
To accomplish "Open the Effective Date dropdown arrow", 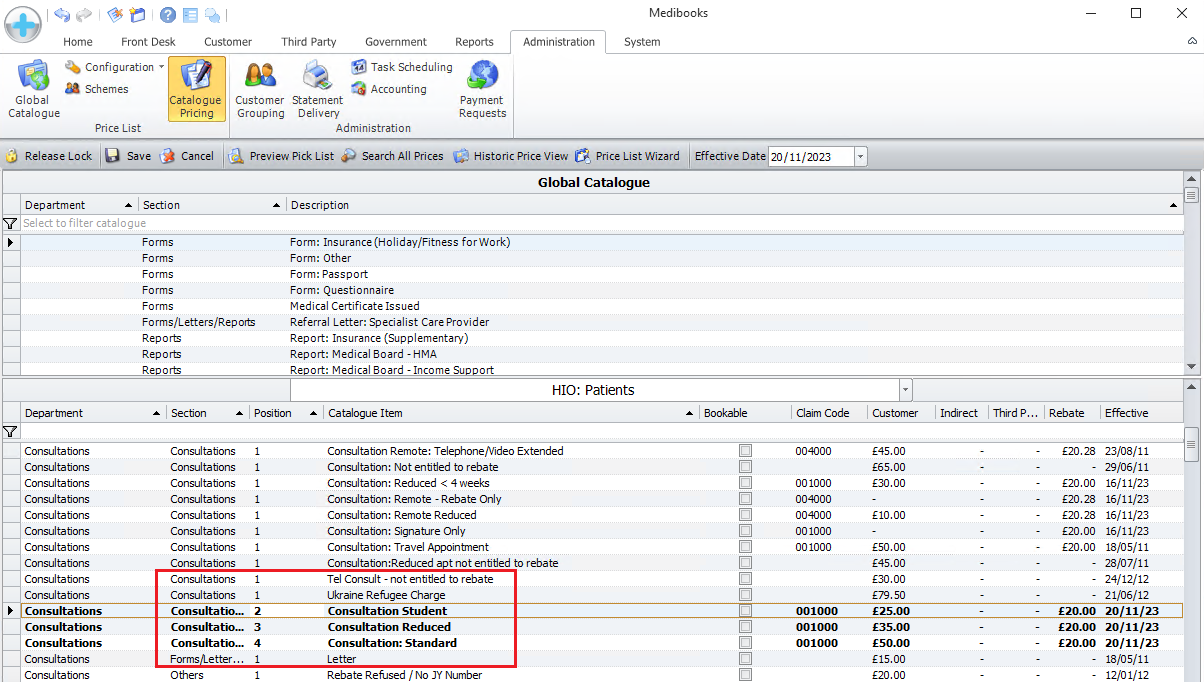I will [x=860, y=156].
